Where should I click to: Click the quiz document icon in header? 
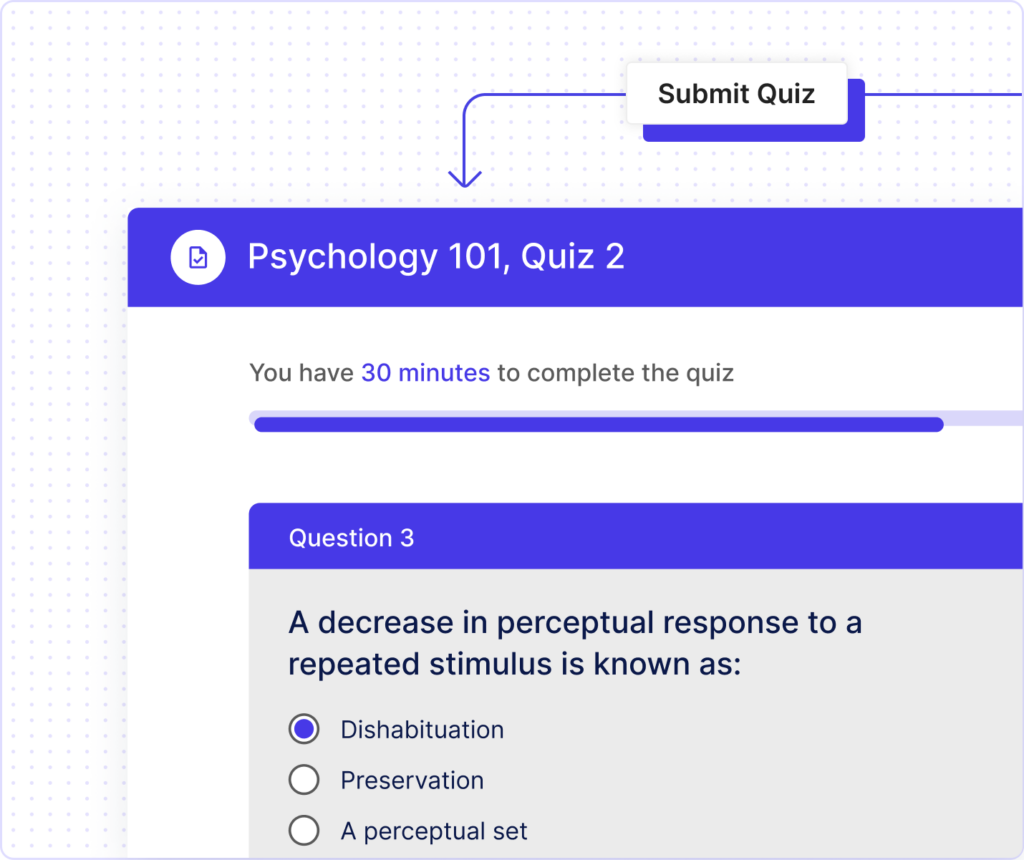[x=198, y=258]
